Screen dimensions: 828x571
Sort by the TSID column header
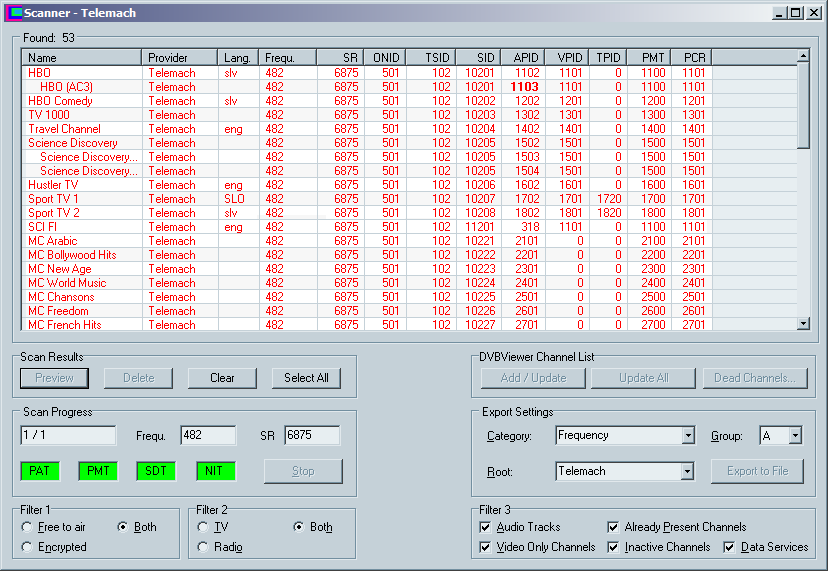(x=431, y=58)
